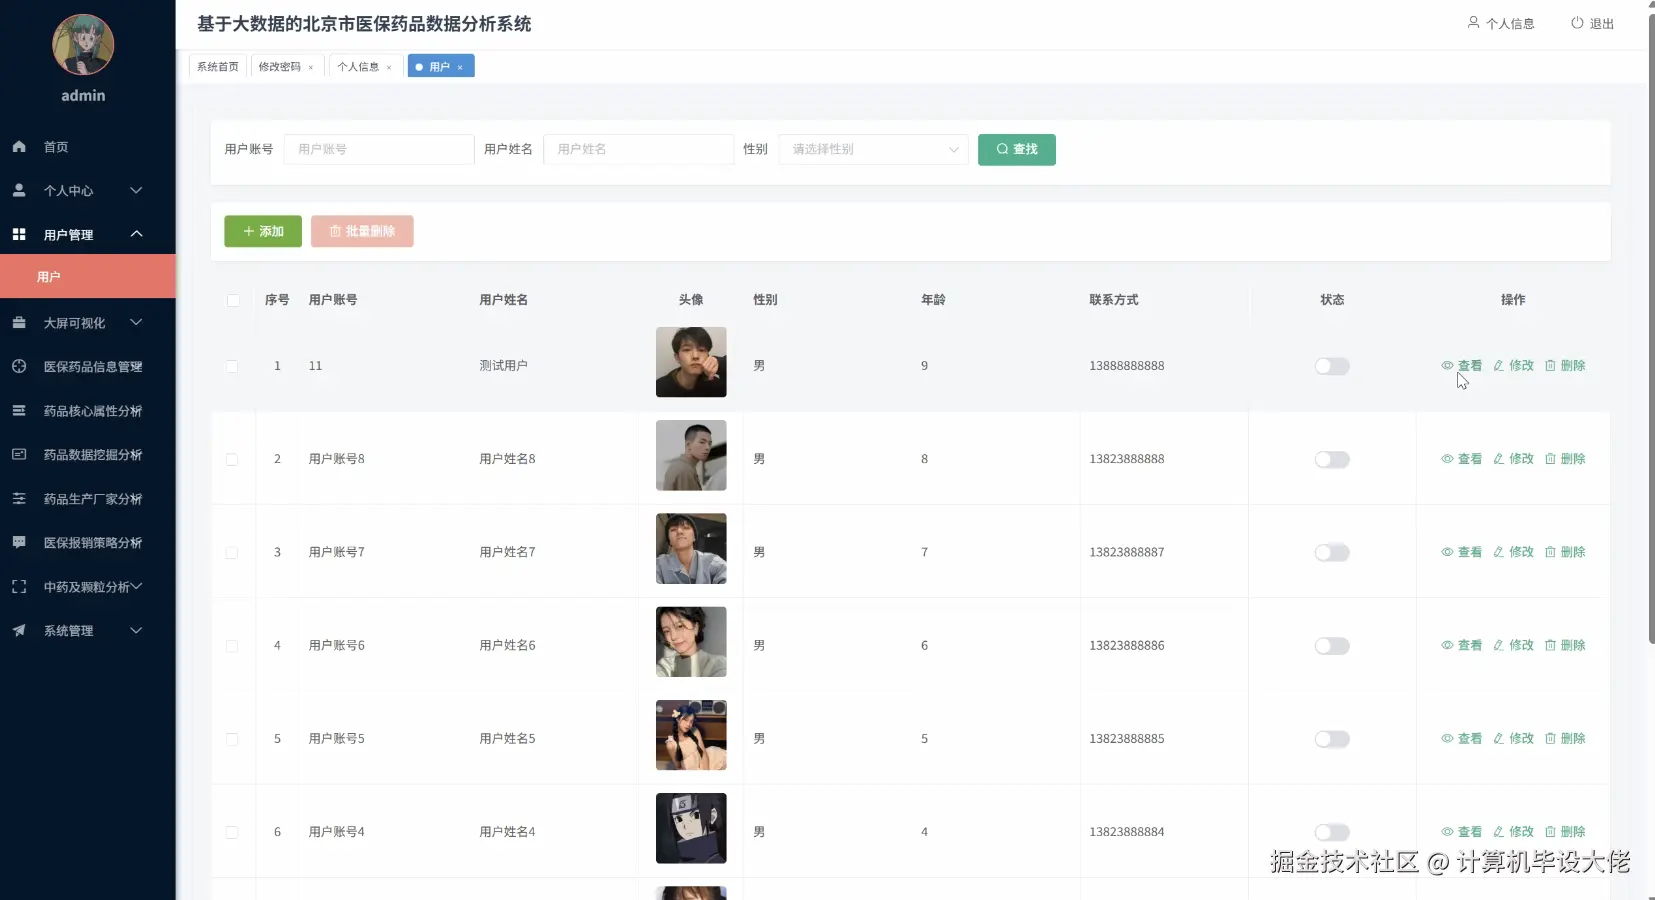Viewport: 1655px width, 900px height.
Task: Toggle the status switch for 测试用户
Action: click(x=1332, y=366)
